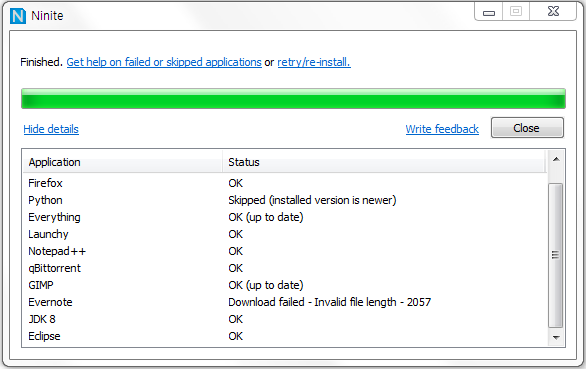Sort by the Status column header
The width and height of the screenshot is (586, 369).
(384, 162)
